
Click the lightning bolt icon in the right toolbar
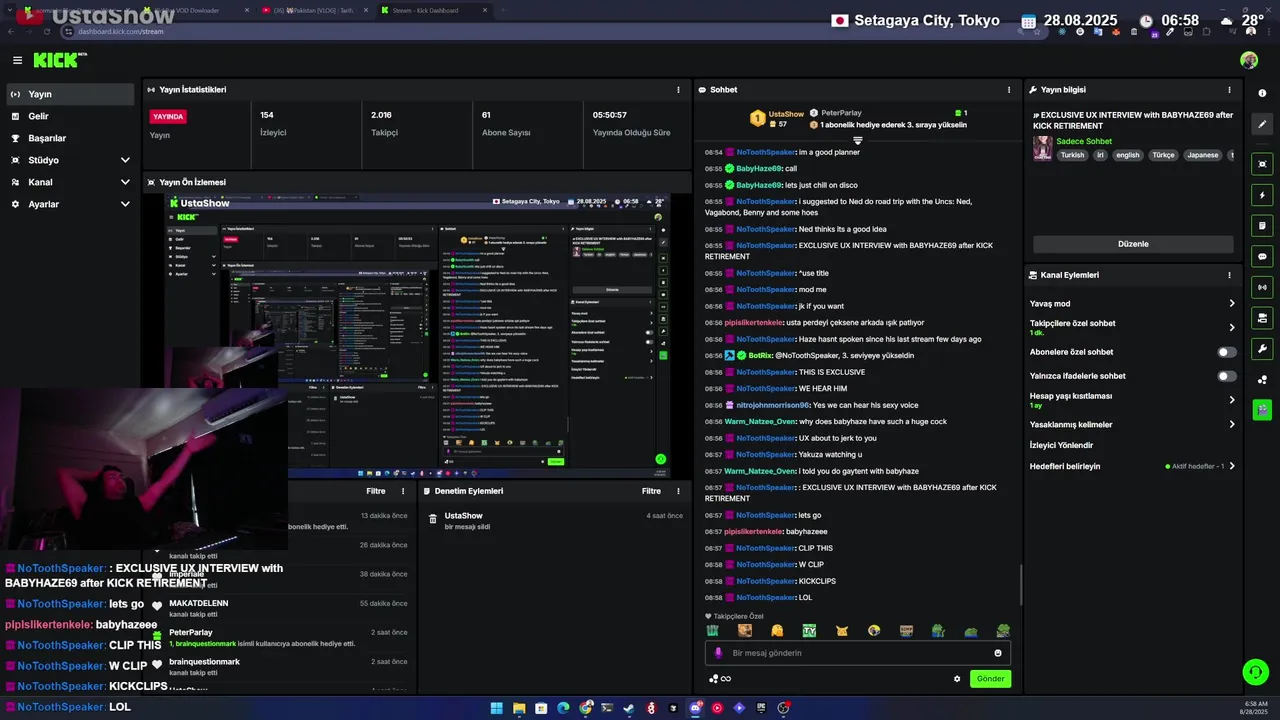(1262, 195)
